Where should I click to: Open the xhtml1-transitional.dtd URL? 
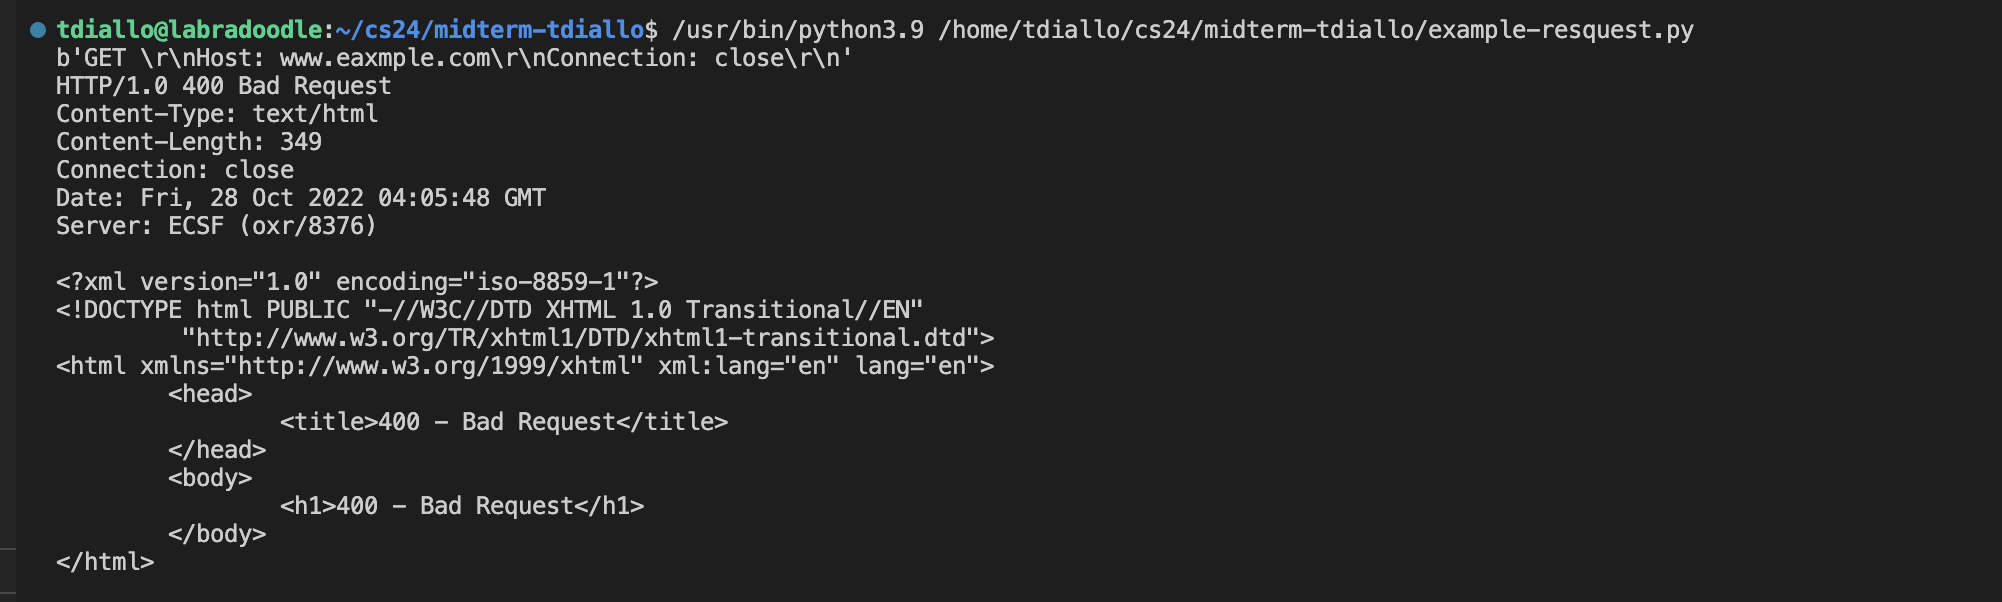(587, 338)
